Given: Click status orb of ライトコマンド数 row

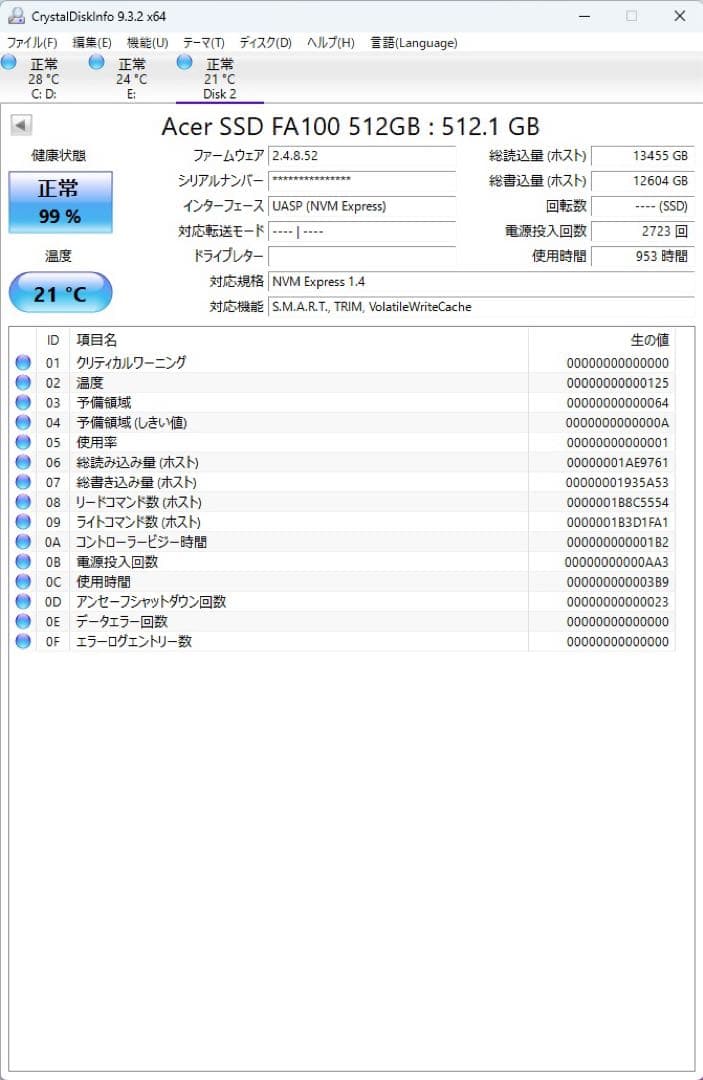Looking at the screenshot, I should point(23,521).
